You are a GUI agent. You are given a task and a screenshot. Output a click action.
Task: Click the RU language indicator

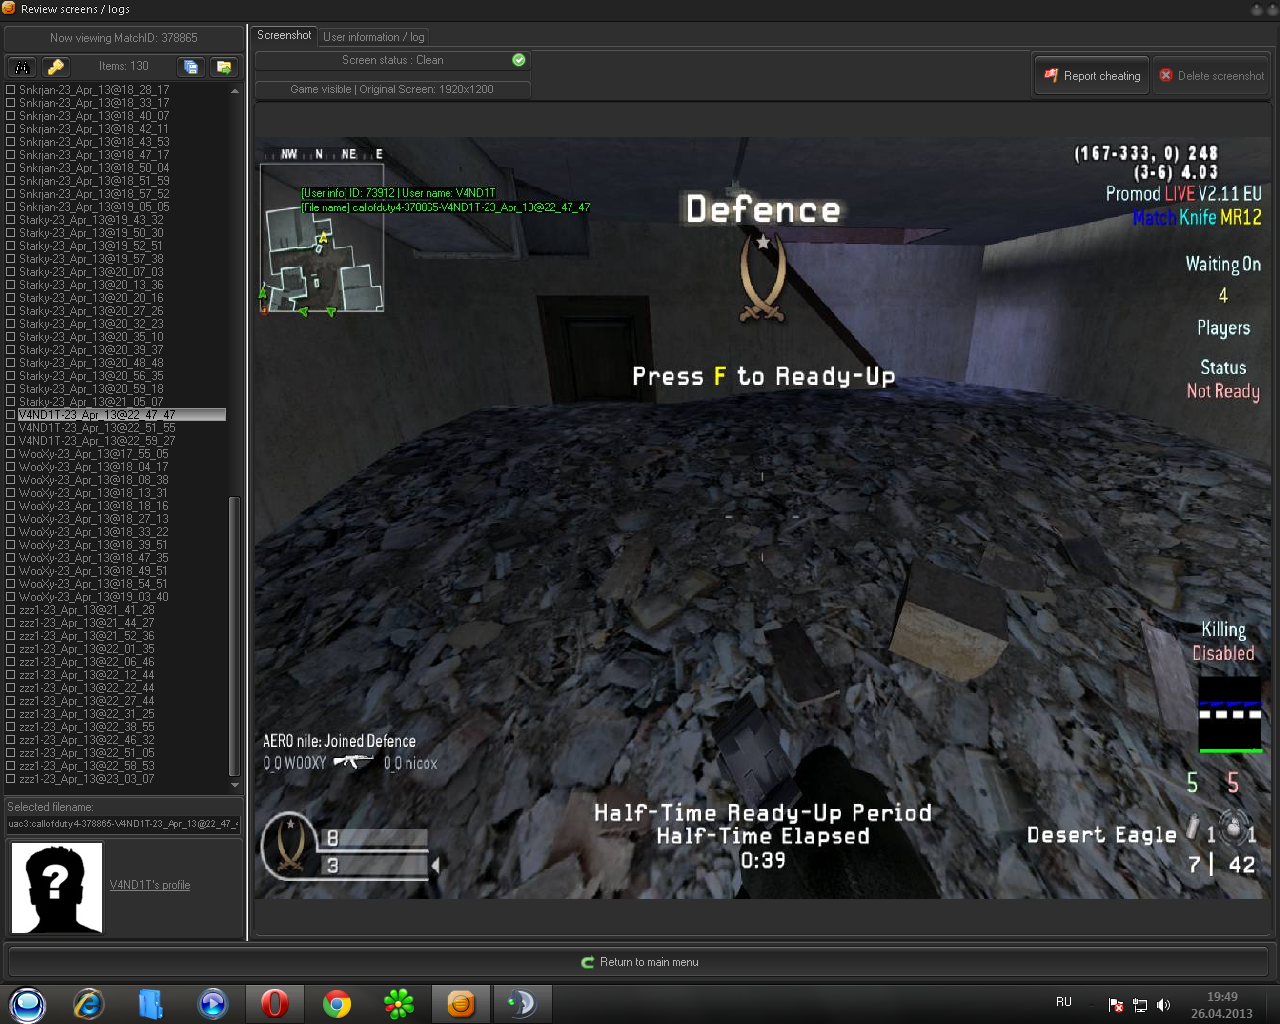(x=1064, y=1002)
